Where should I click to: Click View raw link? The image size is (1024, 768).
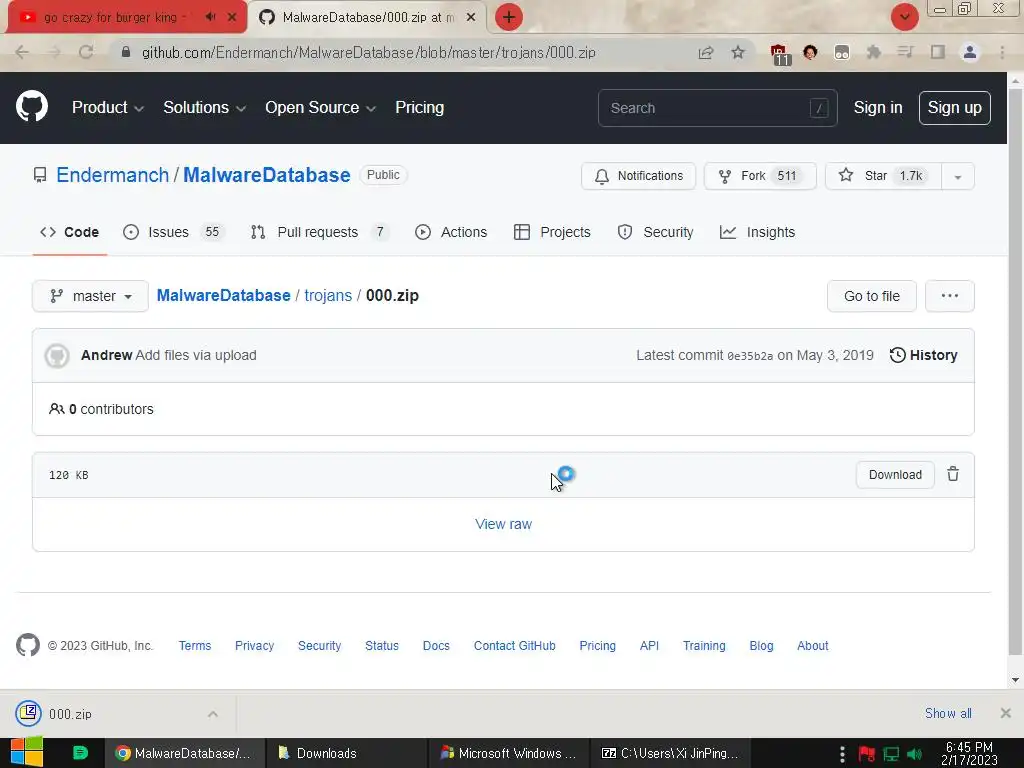(x=503, y=524)
